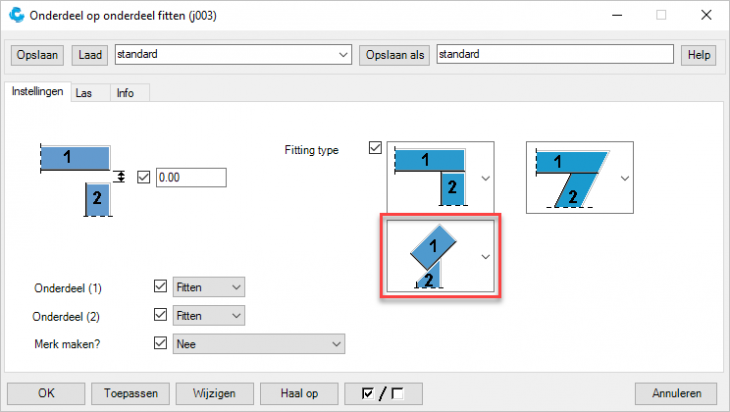Select the angled-cut fitting type picture
The width and height of the screenshot is (730, 412).
(x=570, y=175)
